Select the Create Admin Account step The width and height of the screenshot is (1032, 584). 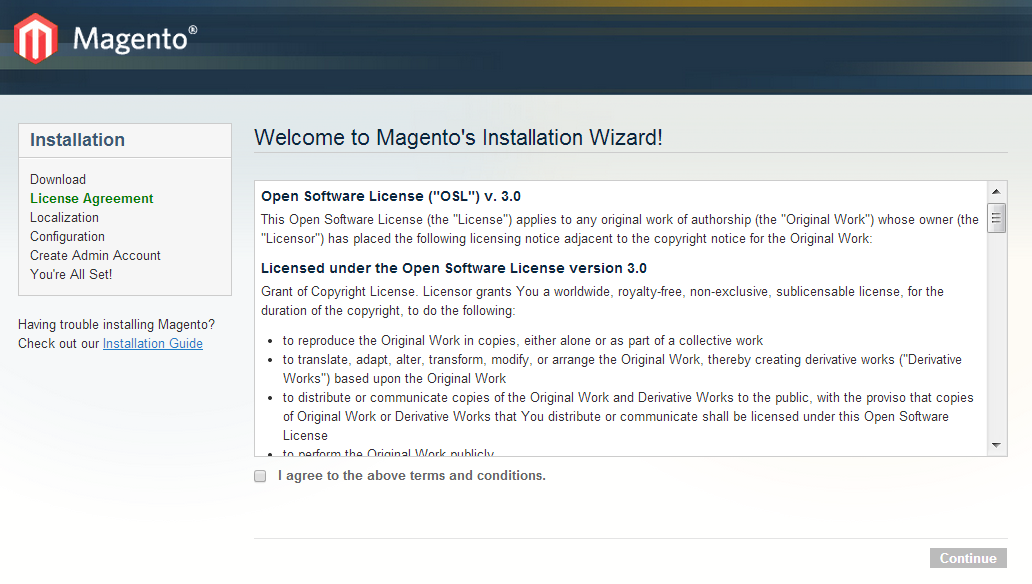(x=95, y=255)
